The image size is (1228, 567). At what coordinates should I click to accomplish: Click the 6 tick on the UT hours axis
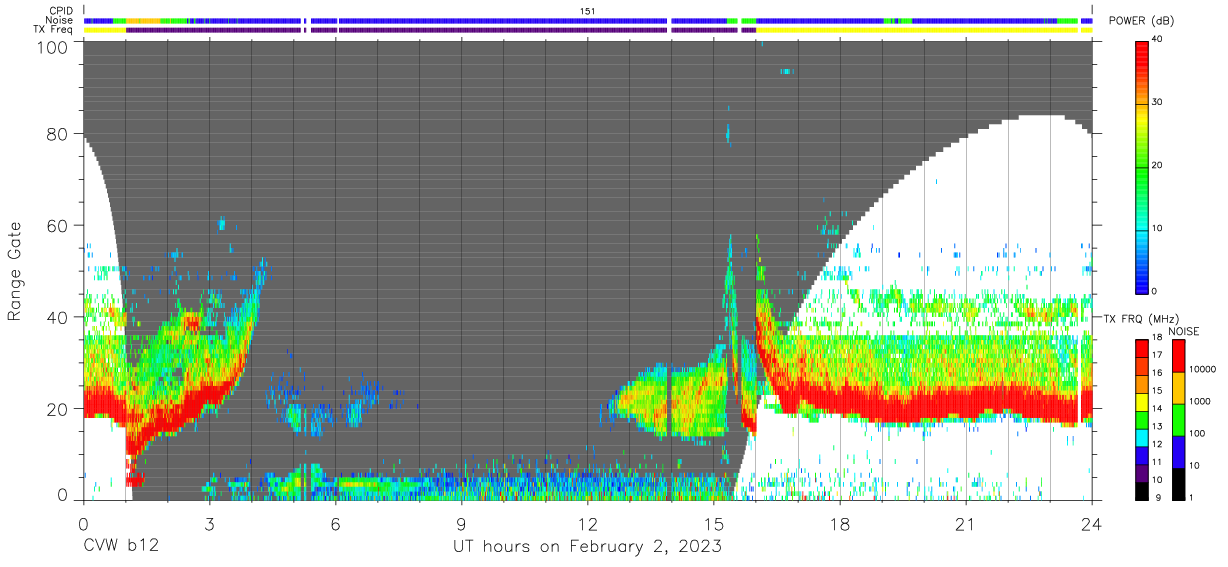(x=336, y=524)
